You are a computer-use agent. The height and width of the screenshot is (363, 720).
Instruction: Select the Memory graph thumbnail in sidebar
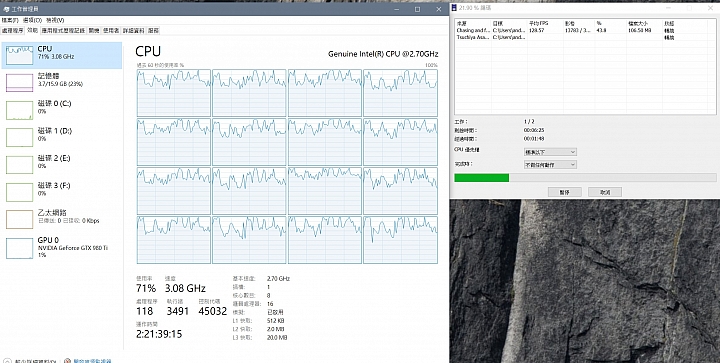[20, 83]
